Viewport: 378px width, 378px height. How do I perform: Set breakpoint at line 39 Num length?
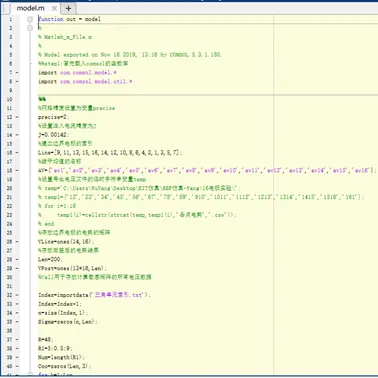coord(17,357)
